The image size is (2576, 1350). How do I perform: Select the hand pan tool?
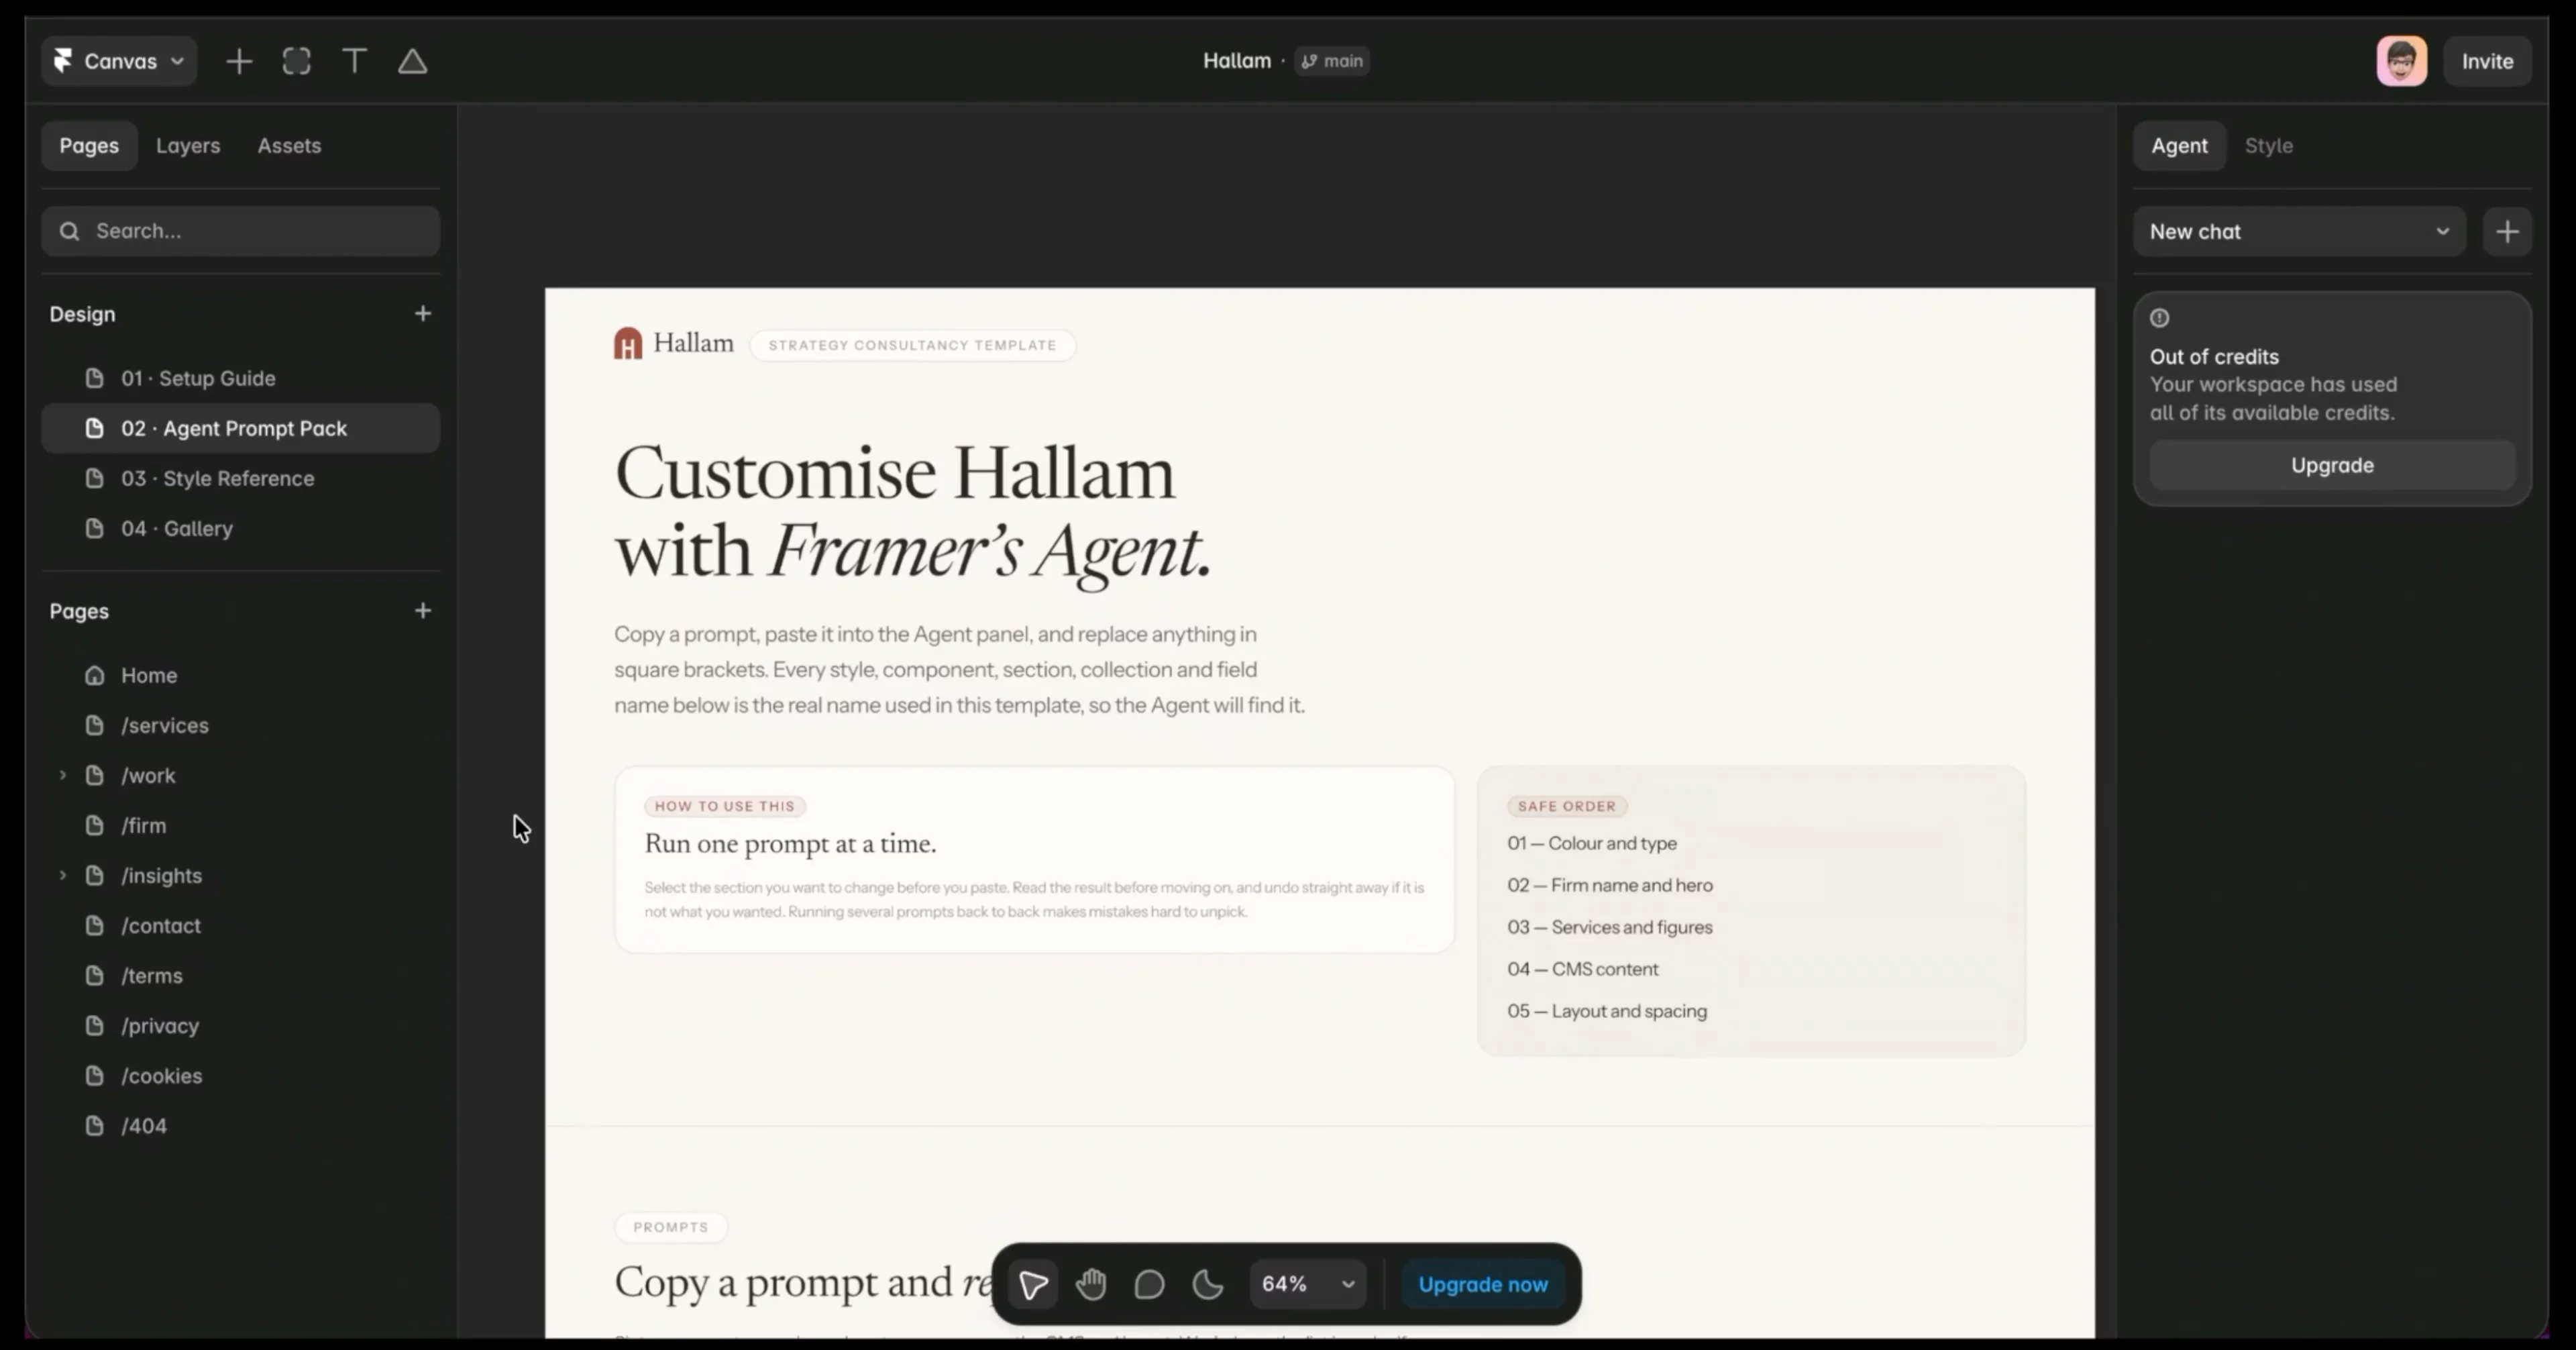(1091, 1284)
